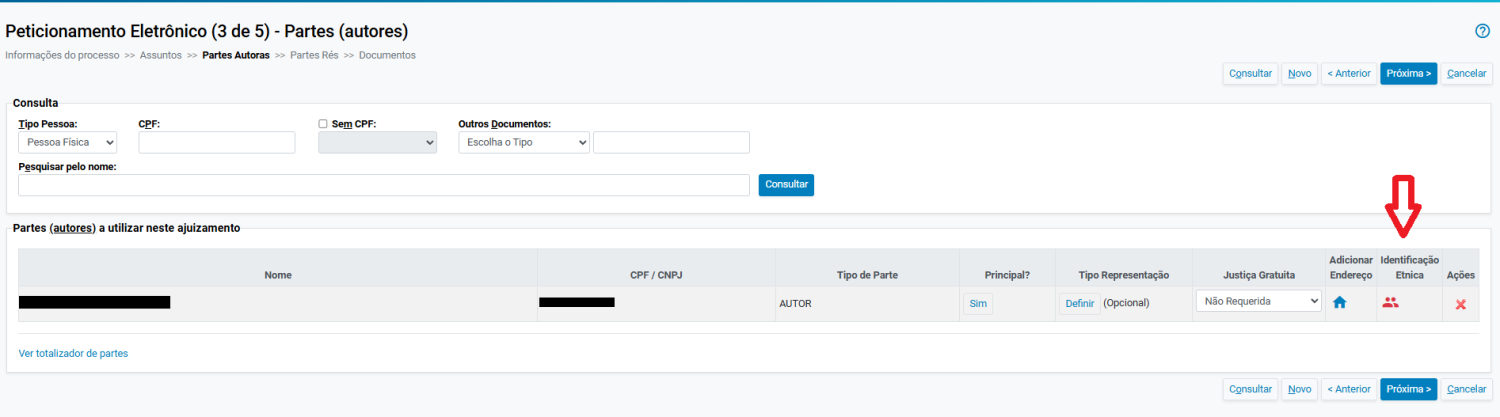Viewport: 1500px width, 417px height.
Task: Click the Adicionar Endereço house icon
Action: [x=1339, y=303]
